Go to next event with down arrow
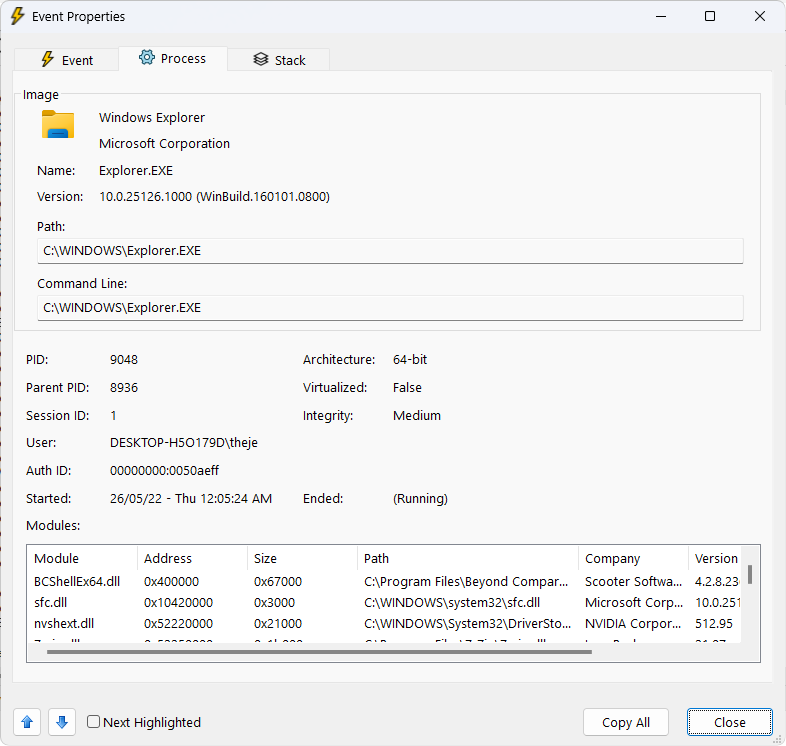786x746 pixels. (x=62, y=722)
